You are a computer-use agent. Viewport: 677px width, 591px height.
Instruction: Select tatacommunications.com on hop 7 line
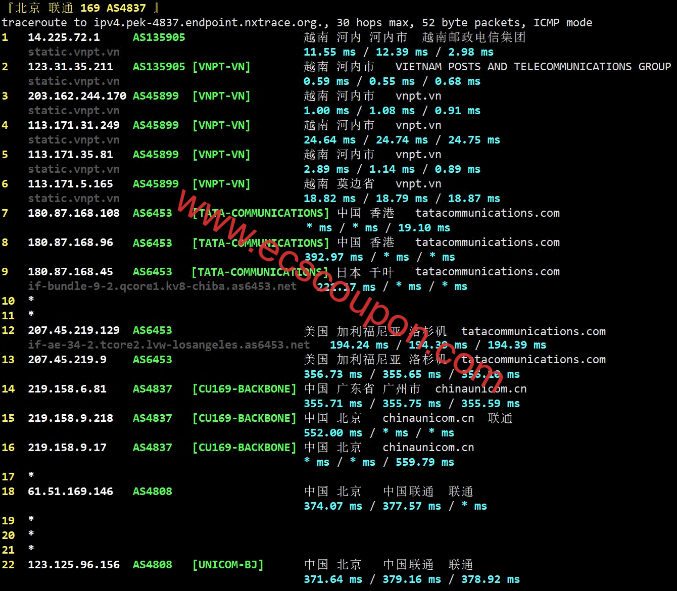[487, 213]
